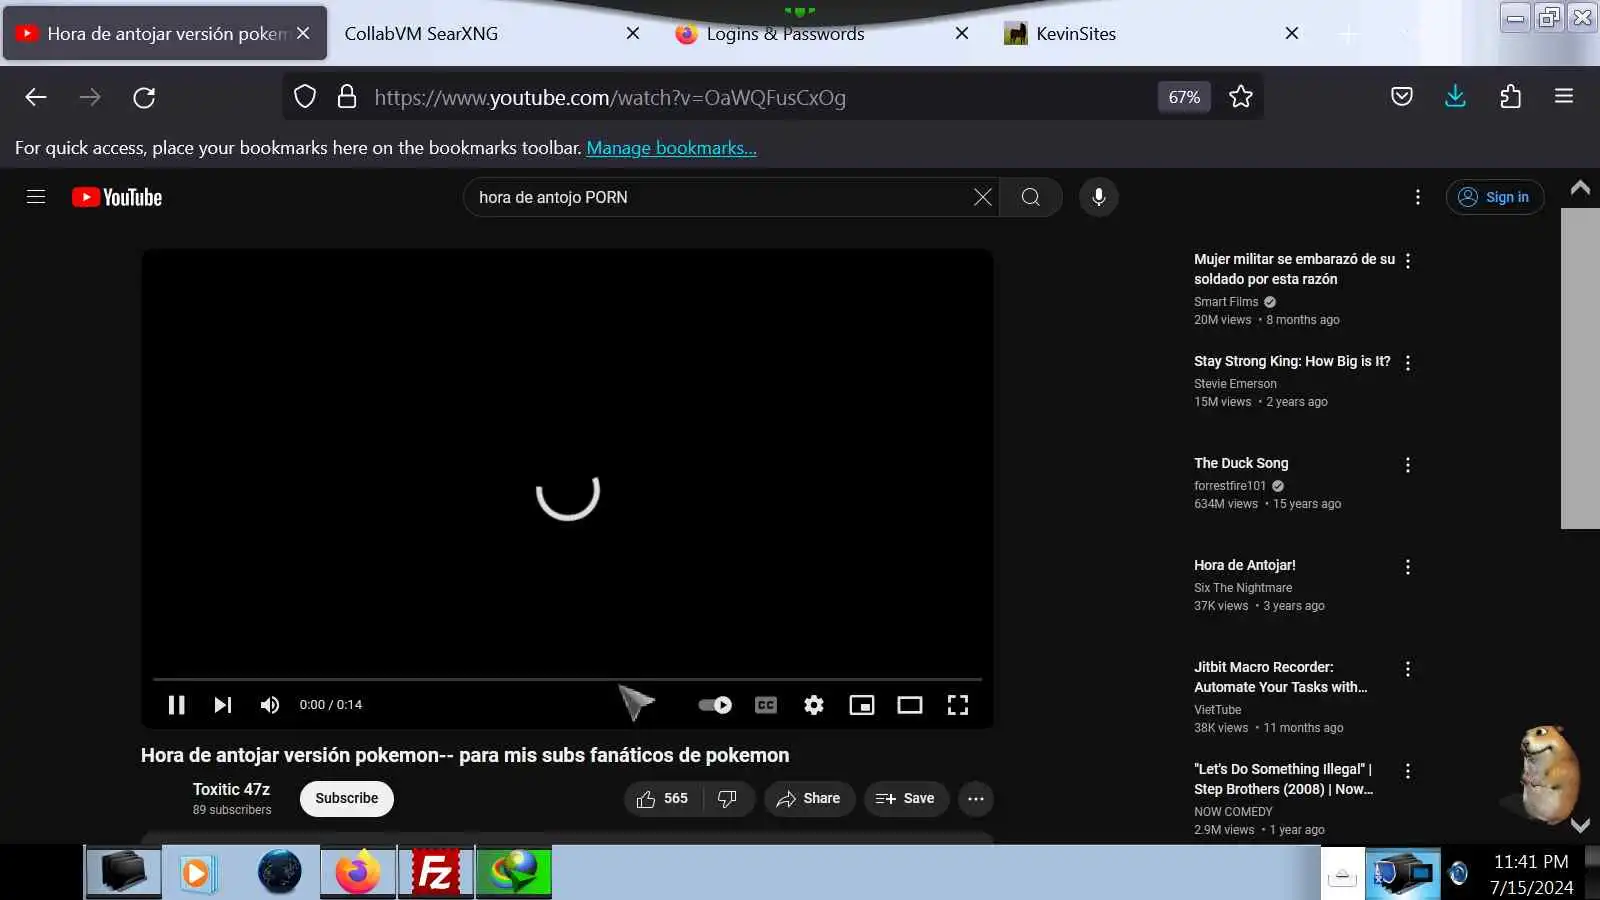Open 'Mujer militar se embarazó' video
The width and height of the screenshot is (1600, 900).
[x=1294, y=269]
